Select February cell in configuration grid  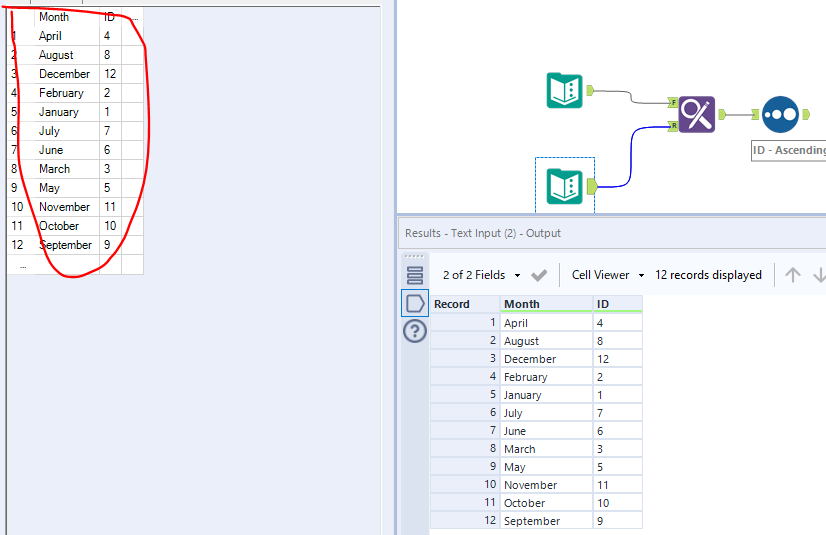pyautogui.click(x=67, y=93)
